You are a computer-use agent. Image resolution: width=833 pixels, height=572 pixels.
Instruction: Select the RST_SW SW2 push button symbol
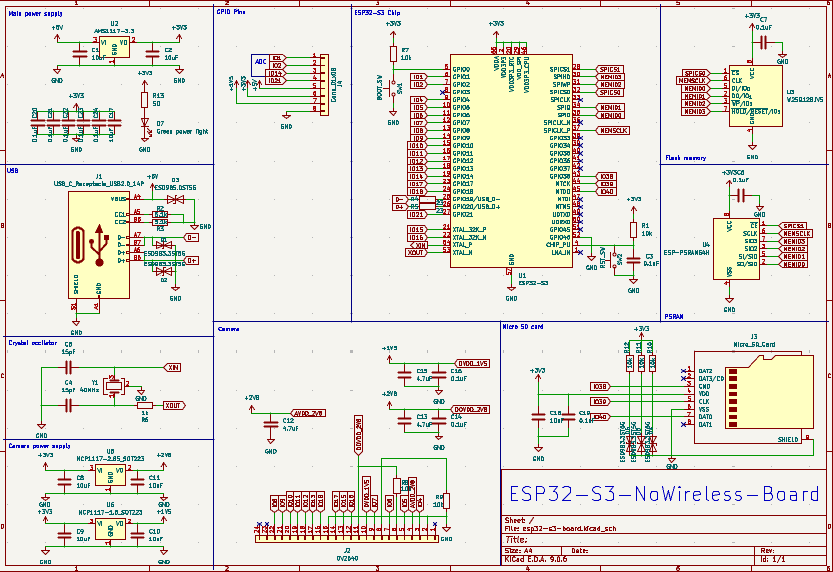(615, 258)
